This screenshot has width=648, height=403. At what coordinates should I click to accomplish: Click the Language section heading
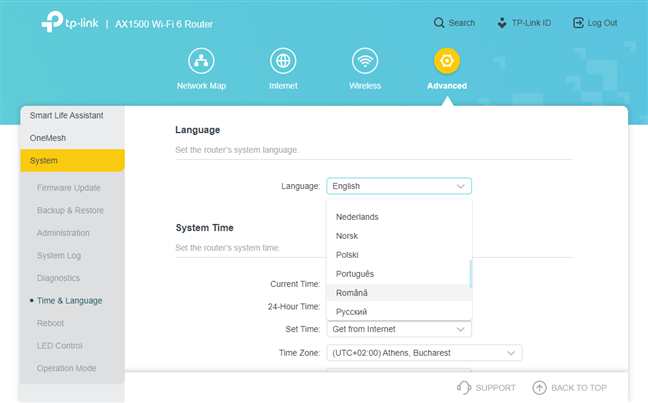[198, 130]
